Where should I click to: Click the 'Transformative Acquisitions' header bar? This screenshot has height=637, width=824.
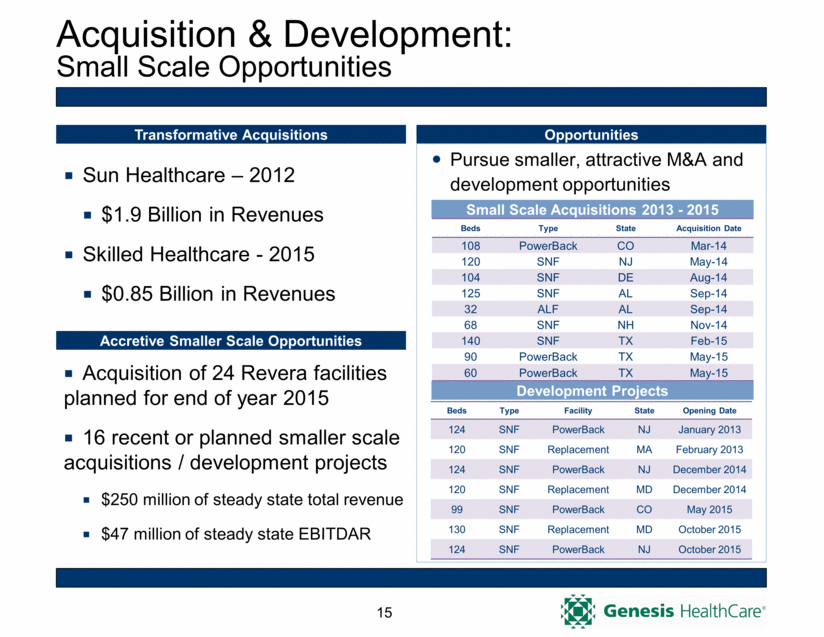(x=231, y=135)
